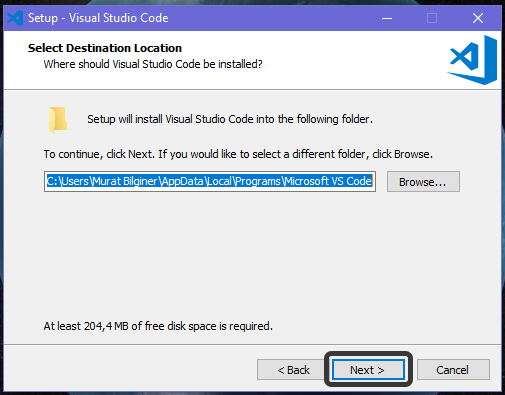Close the Setup window

click(478, 18)
